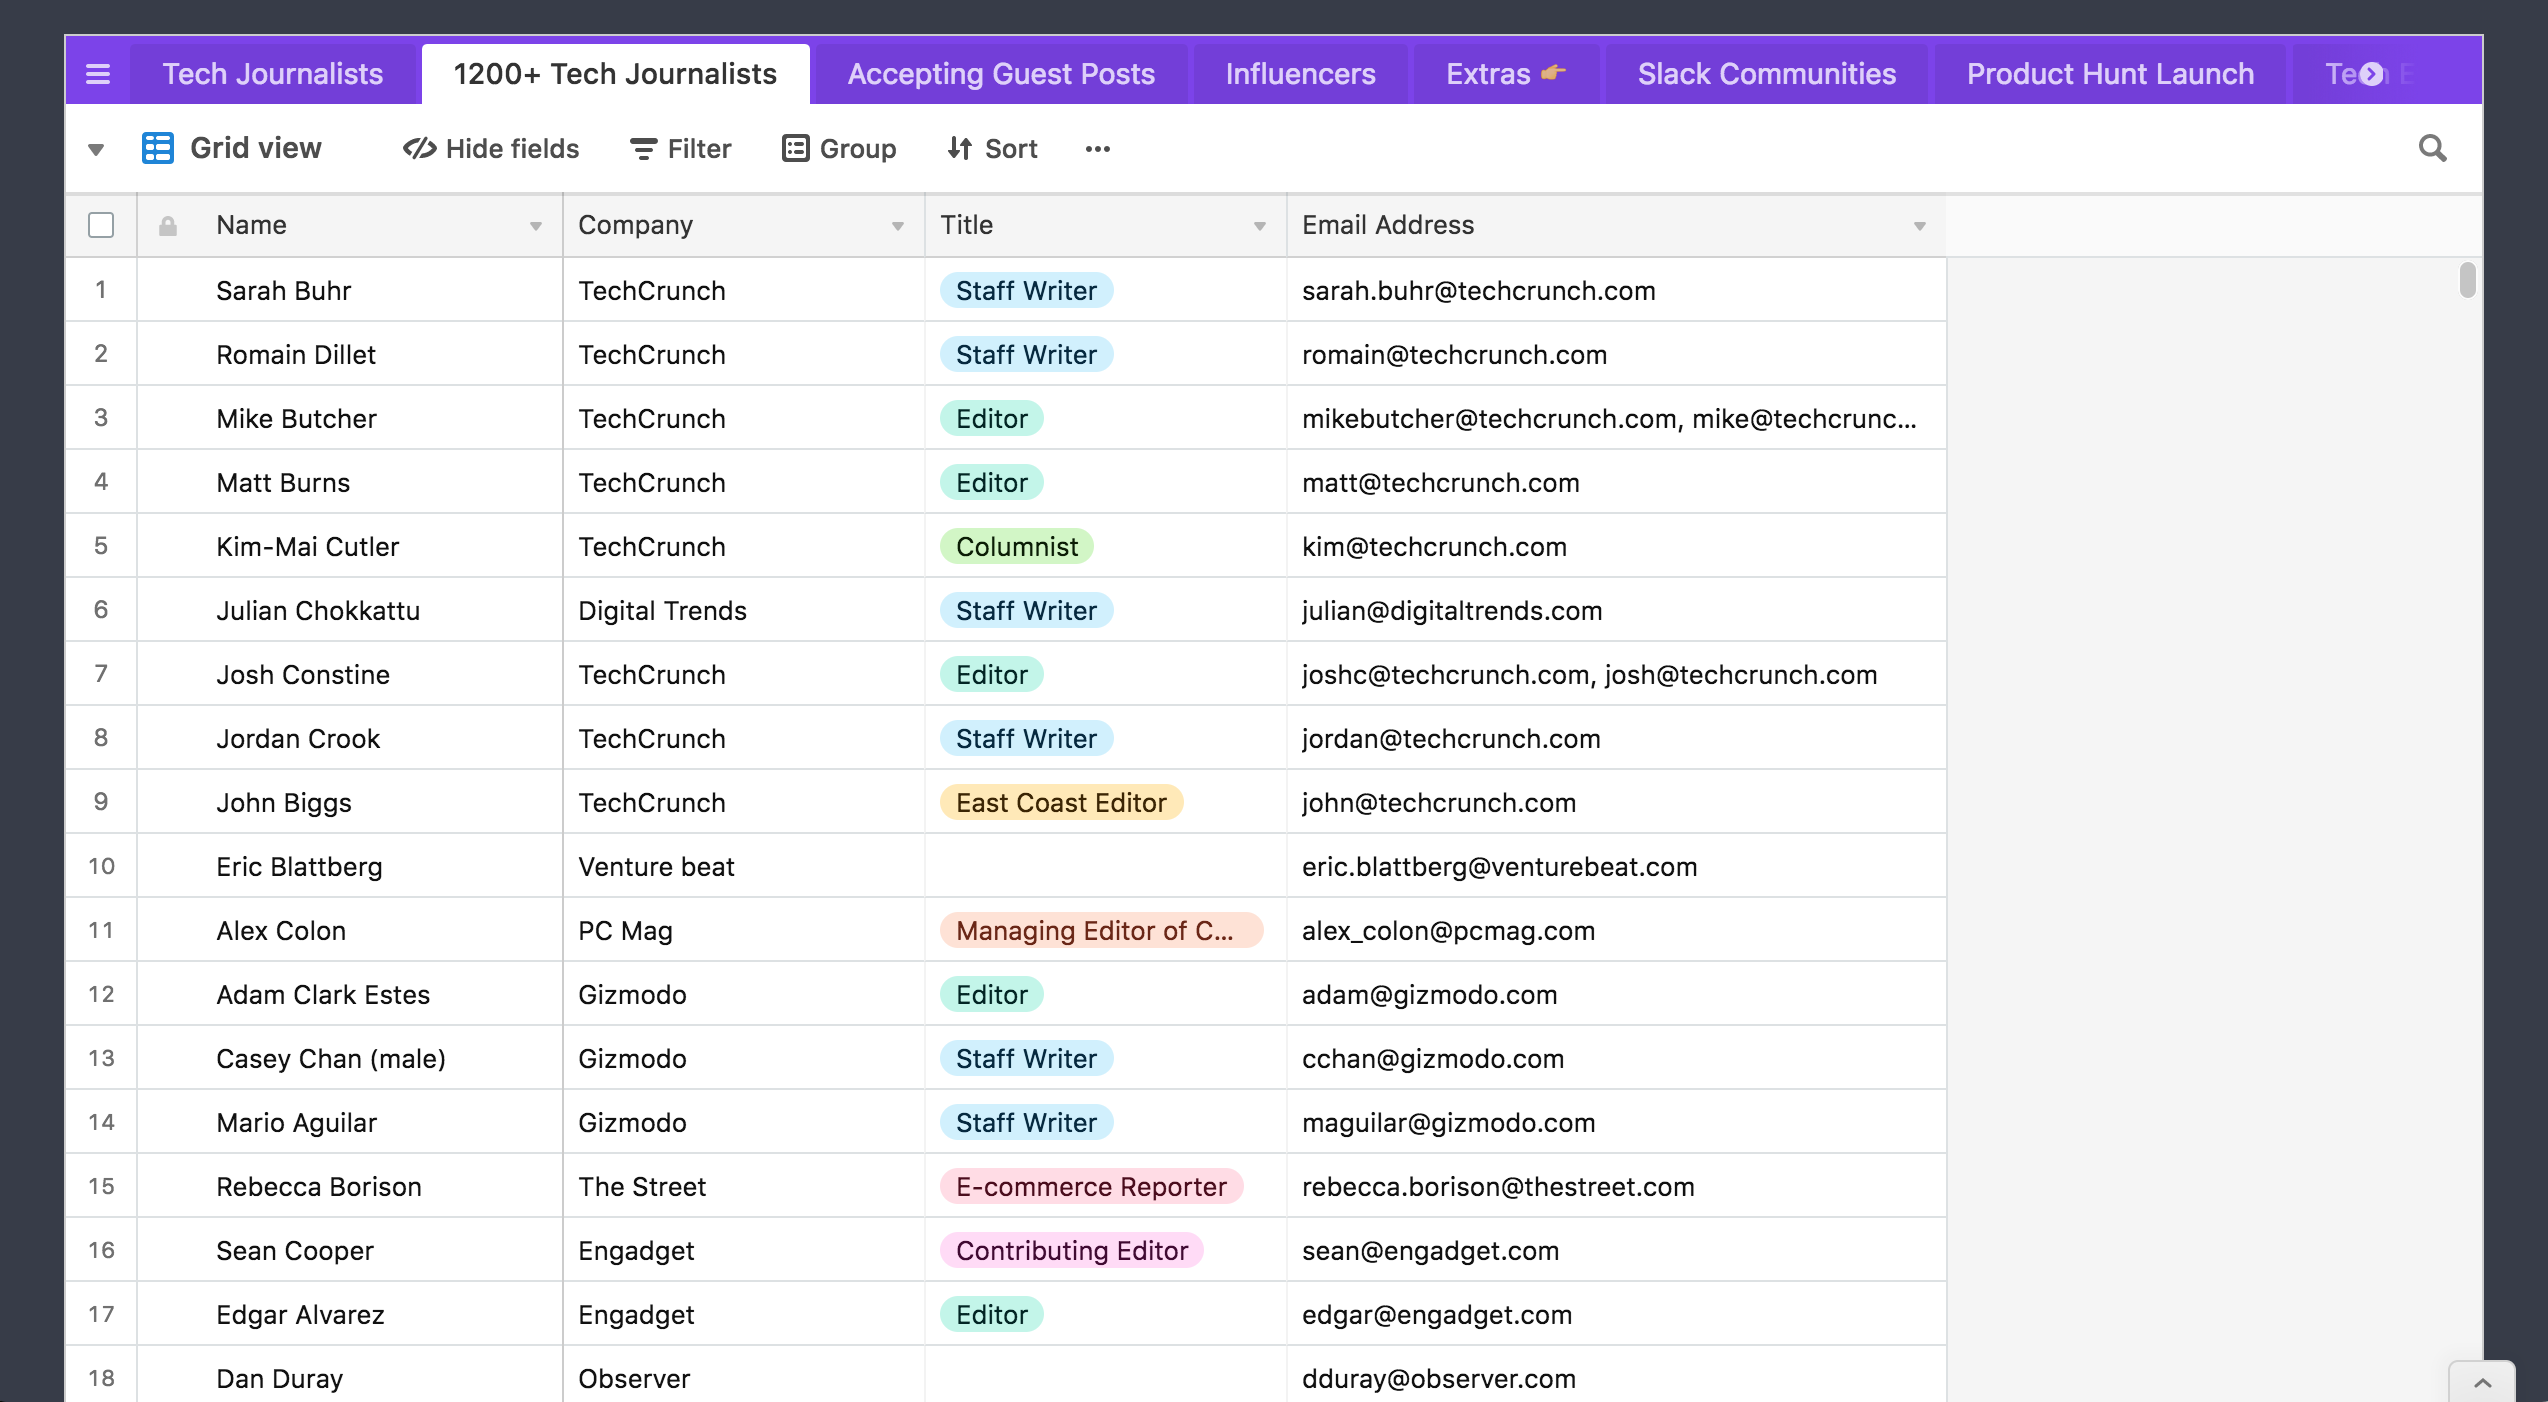Open the search magnifier icon
This screenshot has width=2548, height=1402.
pos(2432,148)
